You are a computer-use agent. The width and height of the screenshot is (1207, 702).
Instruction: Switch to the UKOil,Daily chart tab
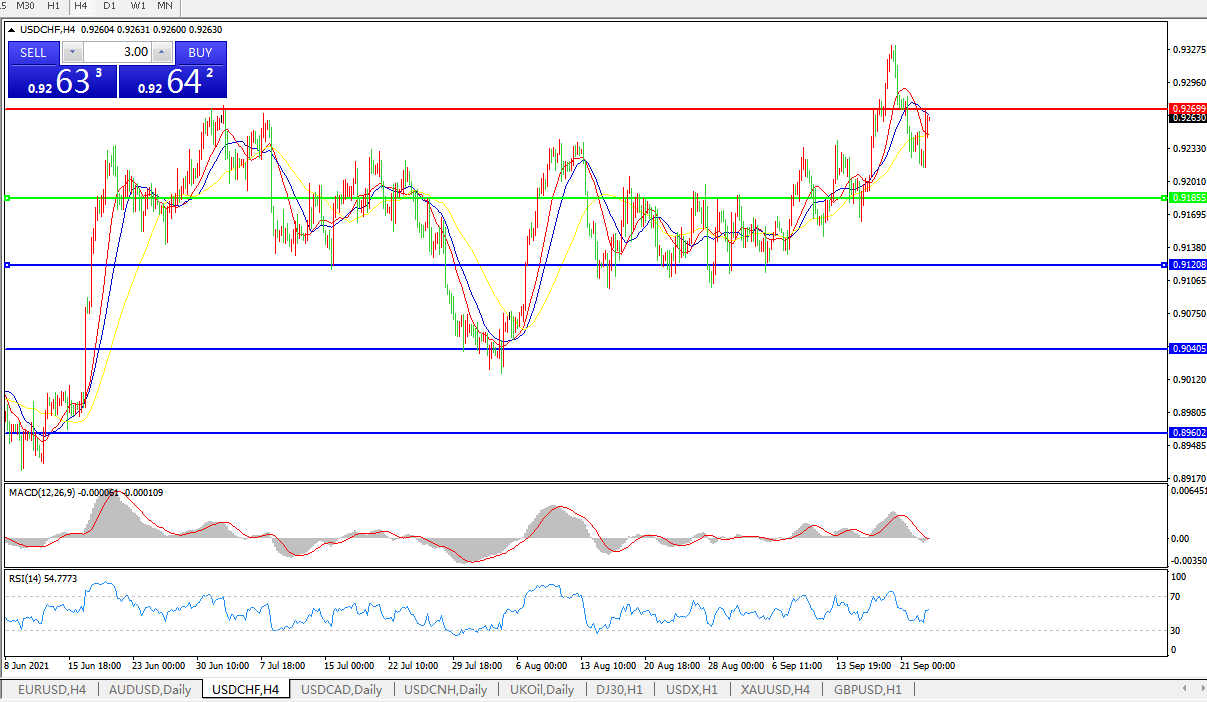point(542,689)
